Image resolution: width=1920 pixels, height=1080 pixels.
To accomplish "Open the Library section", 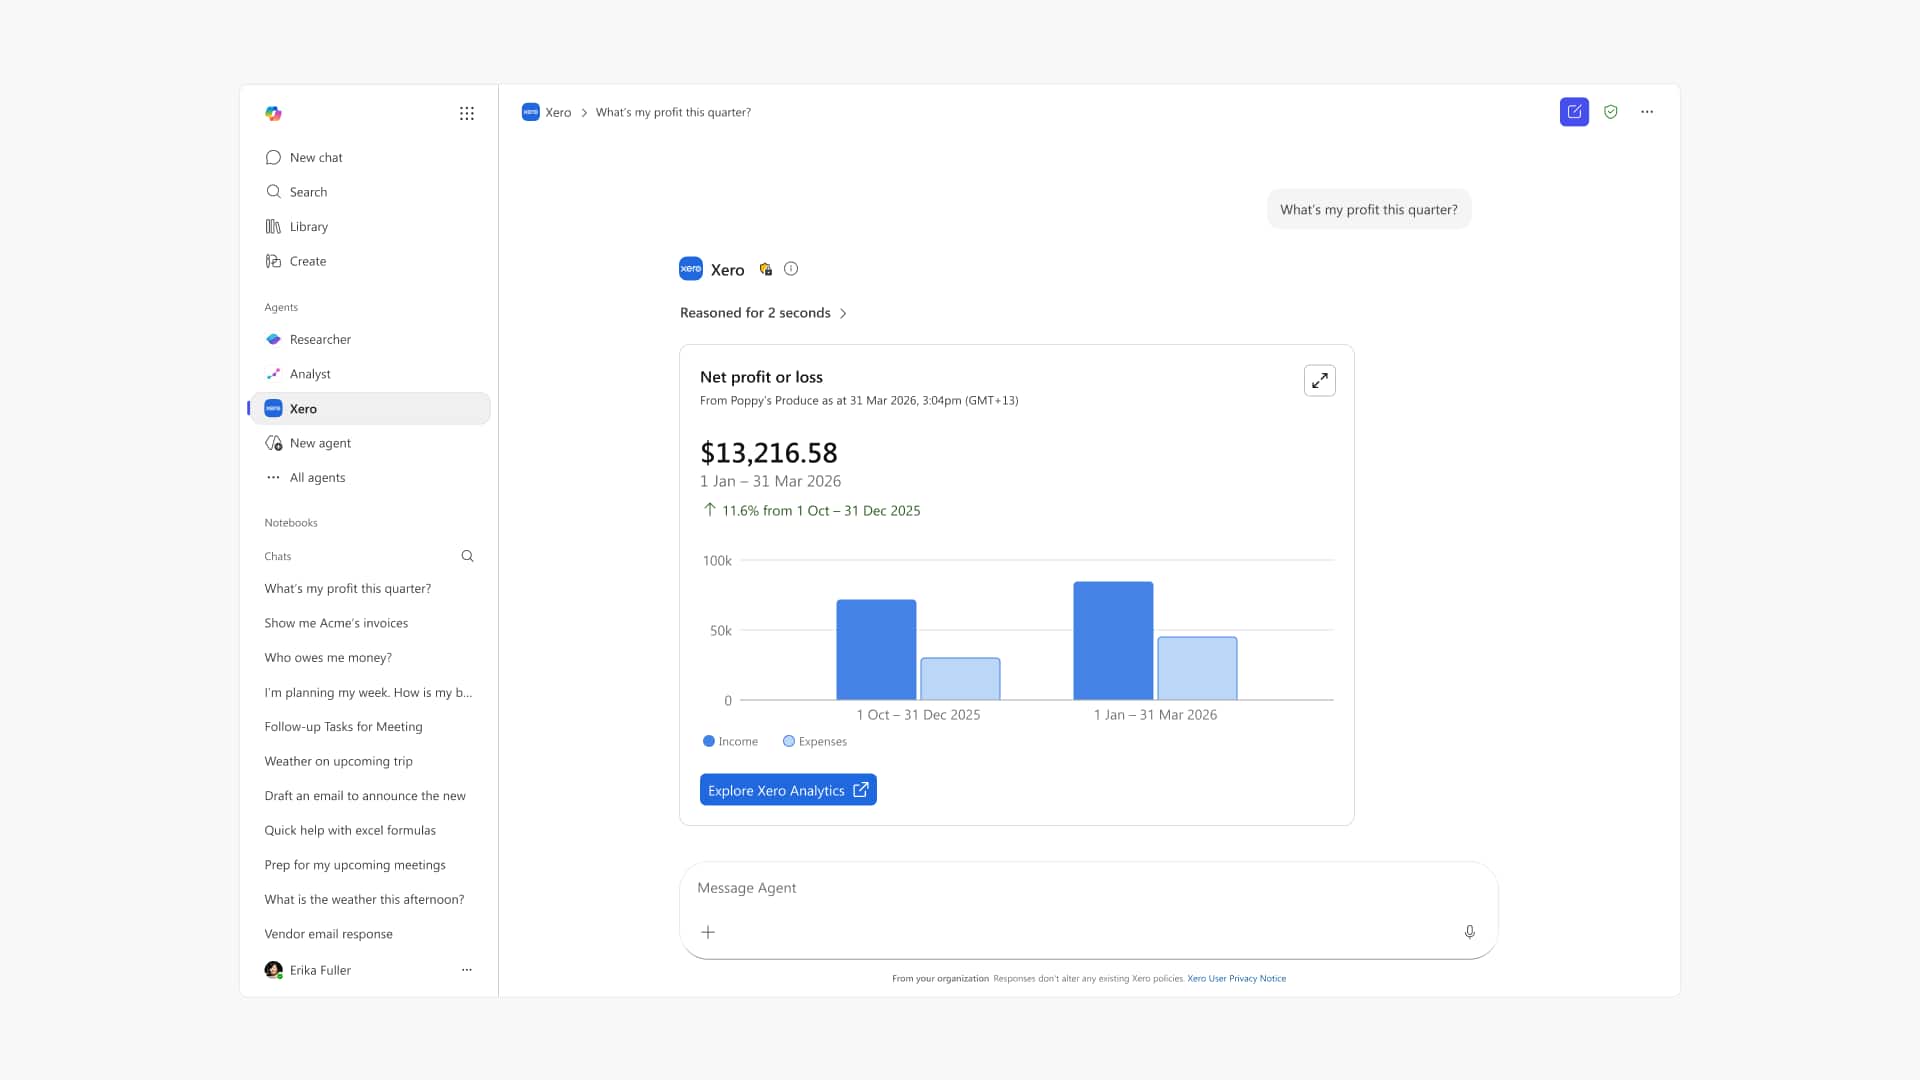I will click(370, 227).
